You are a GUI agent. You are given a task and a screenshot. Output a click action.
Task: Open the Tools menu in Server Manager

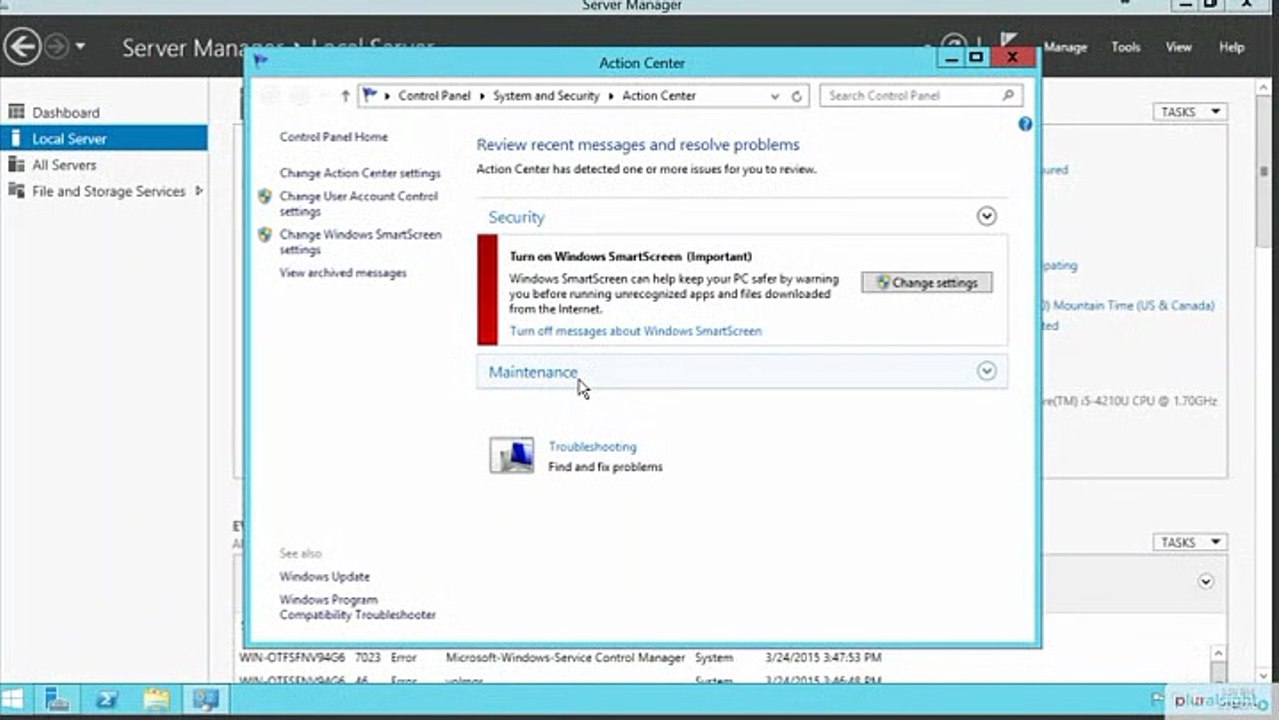[x=1126, y=47]
